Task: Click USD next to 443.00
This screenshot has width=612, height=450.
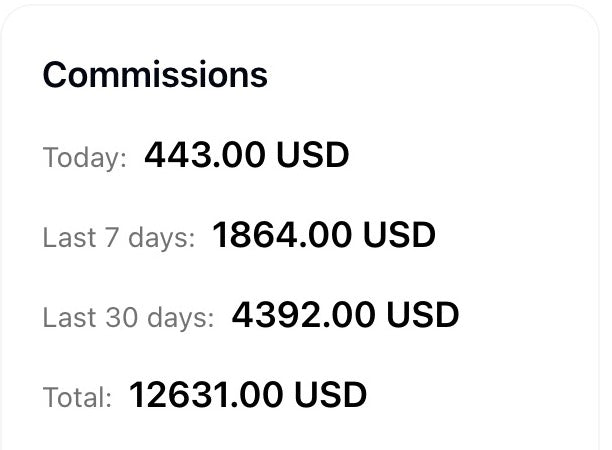Action: click(313, 156)
